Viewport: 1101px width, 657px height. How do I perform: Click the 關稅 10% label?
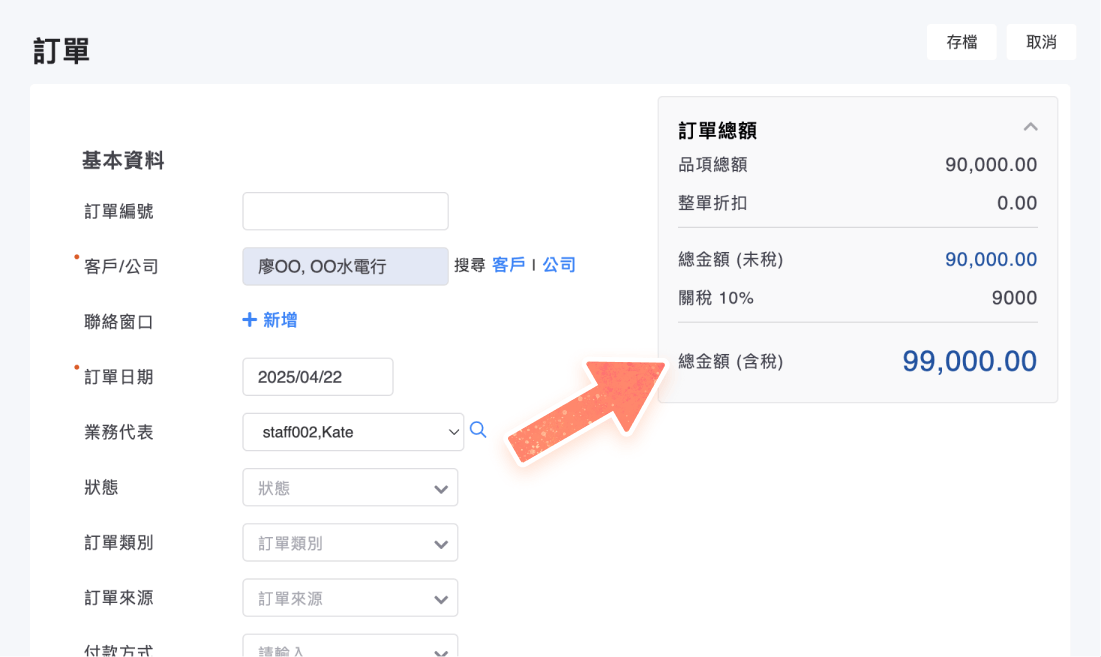pos(716,298)
